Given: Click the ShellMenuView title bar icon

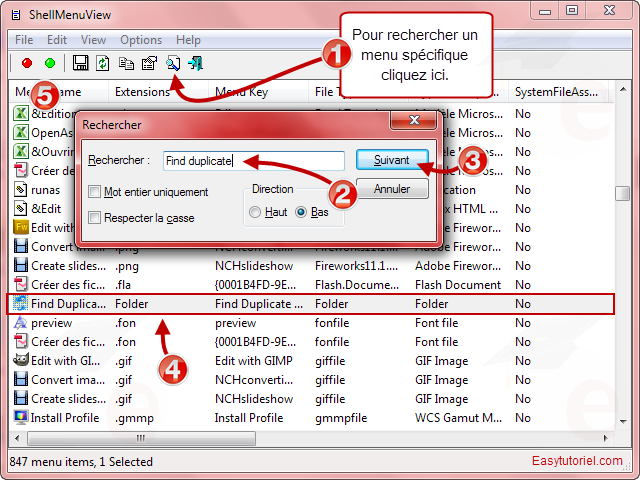Looking at the screenshot, I should (16, 15).
